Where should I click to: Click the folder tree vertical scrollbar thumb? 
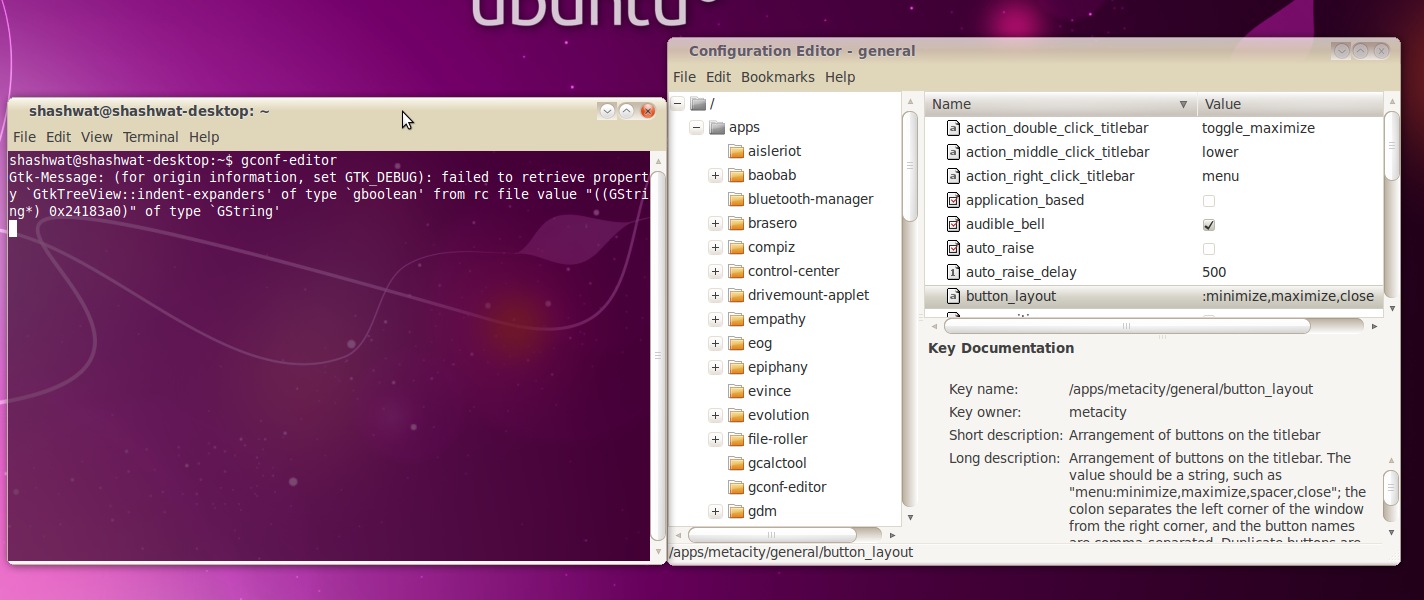[909, 165]
